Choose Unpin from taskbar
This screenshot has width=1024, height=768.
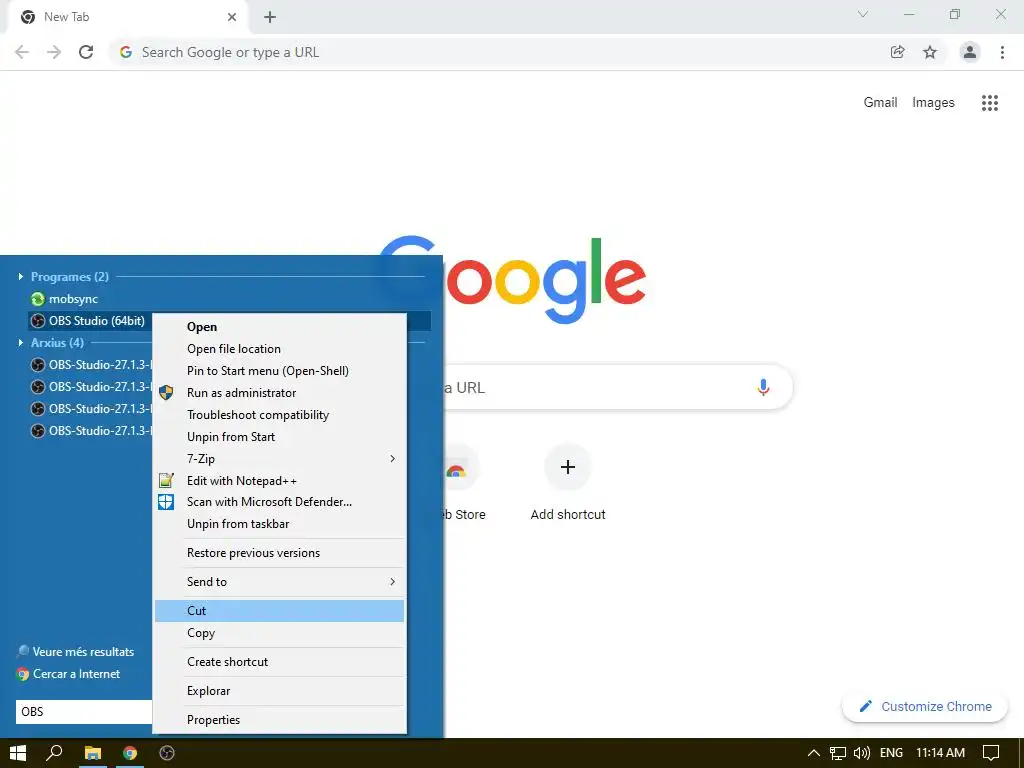coord(280,524)
